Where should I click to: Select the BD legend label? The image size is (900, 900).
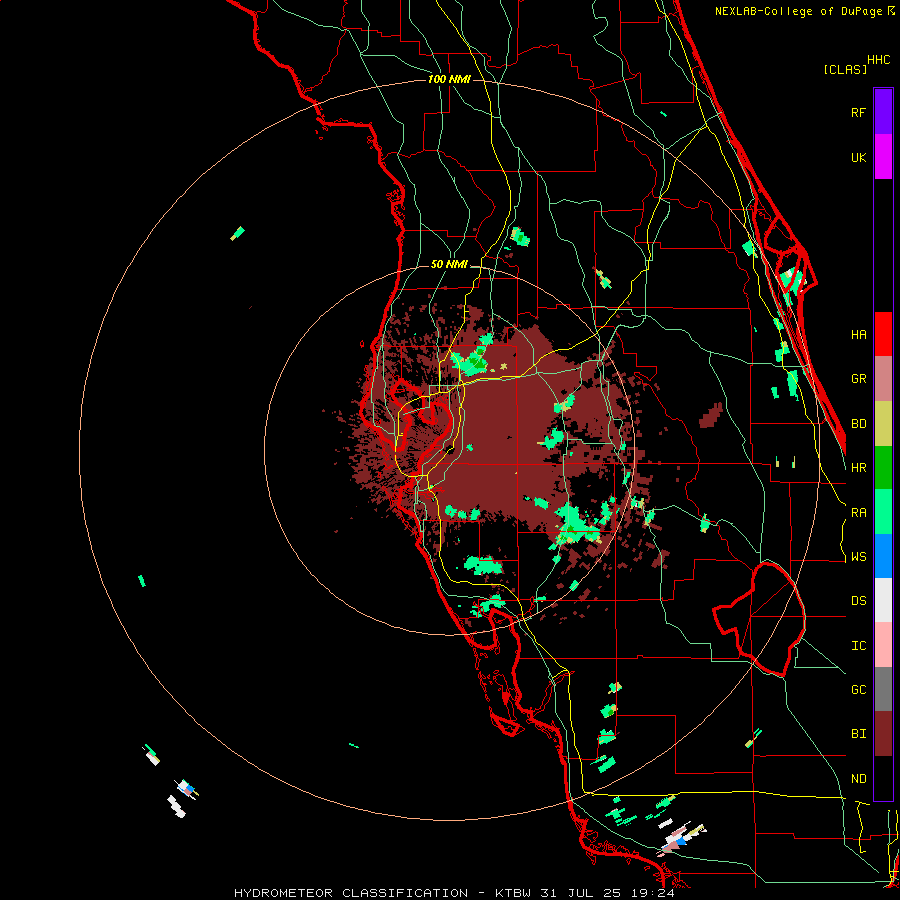point(858,424)
